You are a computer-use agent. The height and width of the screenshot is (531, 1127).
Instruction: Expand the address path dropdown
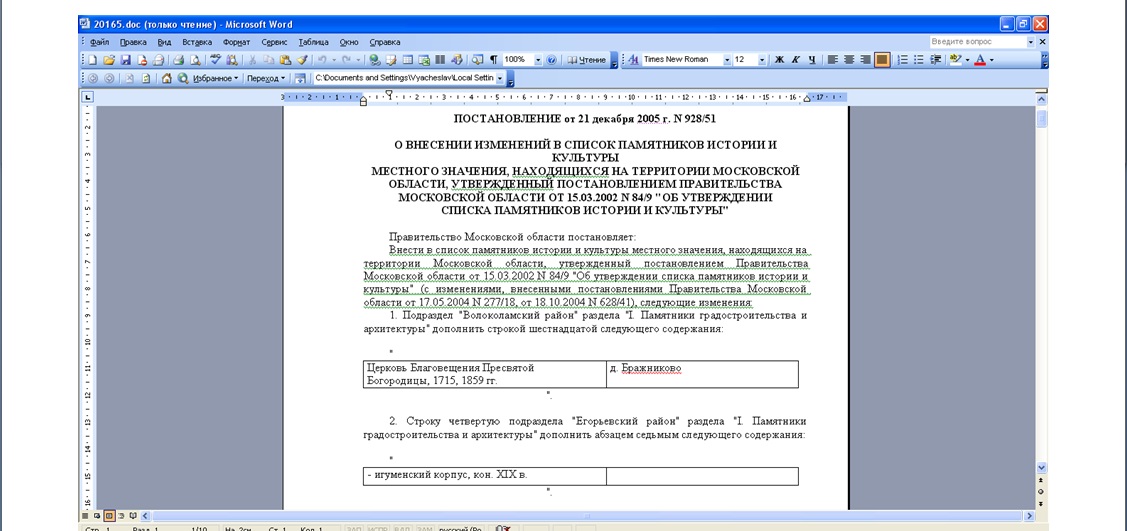(500, 78)
